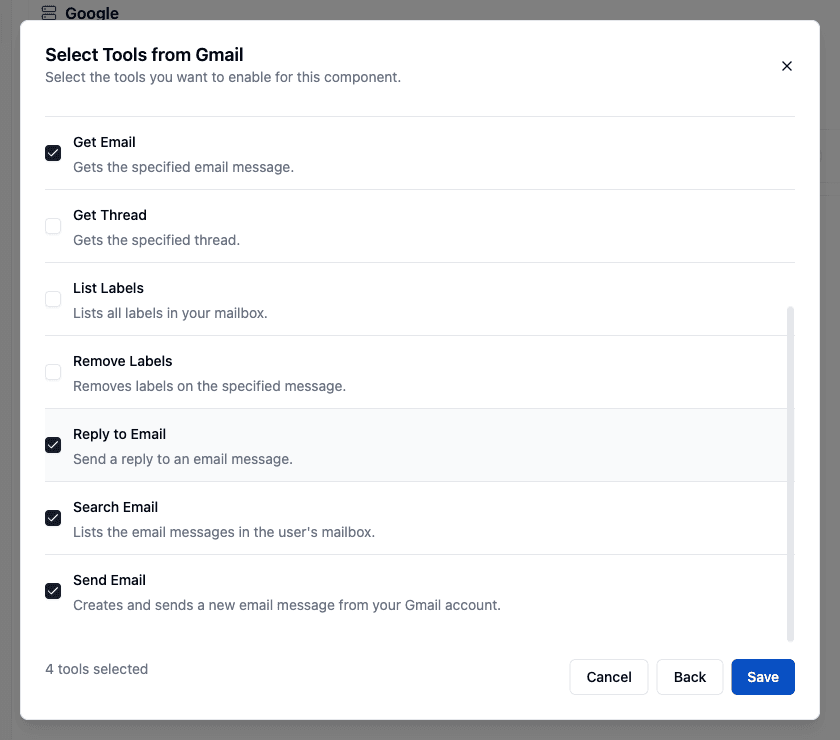Viewport: 840px width, 740px height.
Task: Click the Get Thread title text
Action: (110, 215)
